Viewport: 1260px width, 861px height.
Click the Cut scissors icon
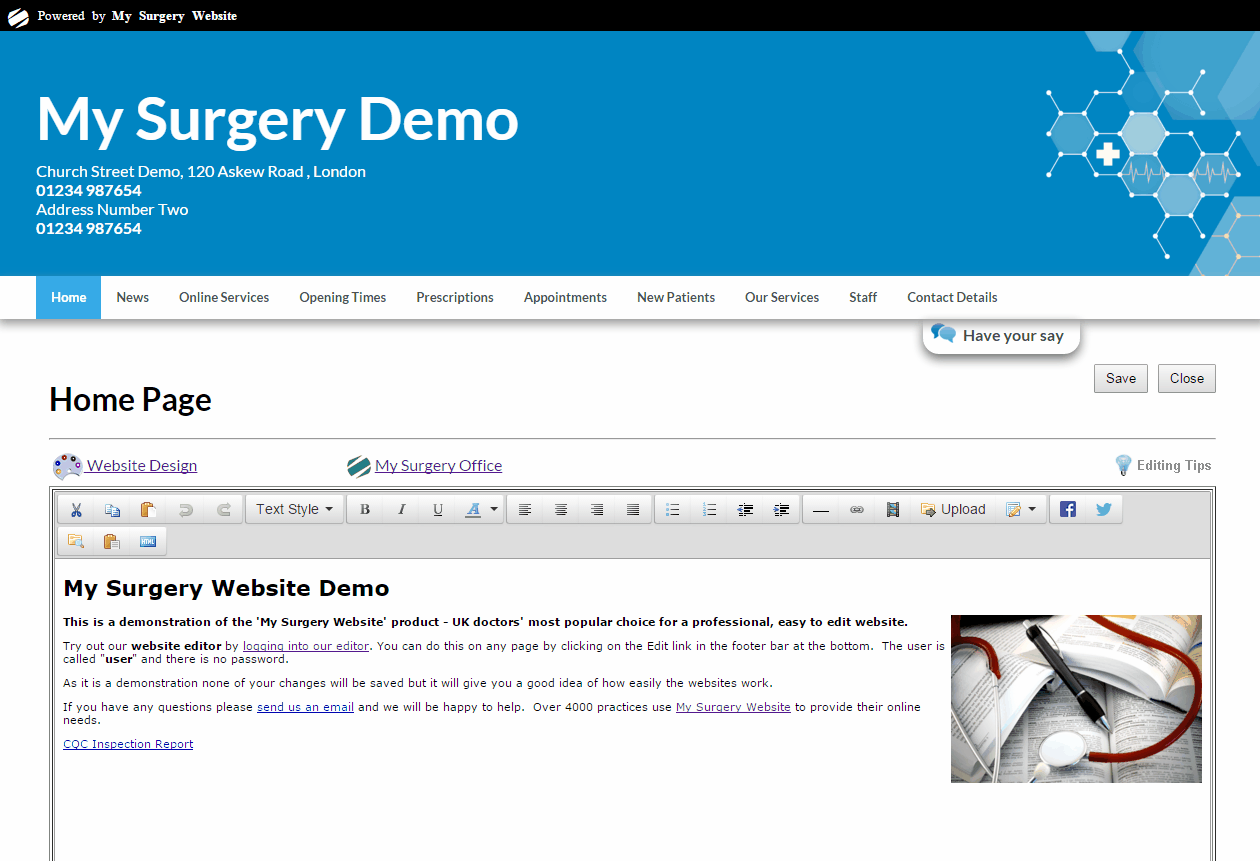tap(76, 510)
